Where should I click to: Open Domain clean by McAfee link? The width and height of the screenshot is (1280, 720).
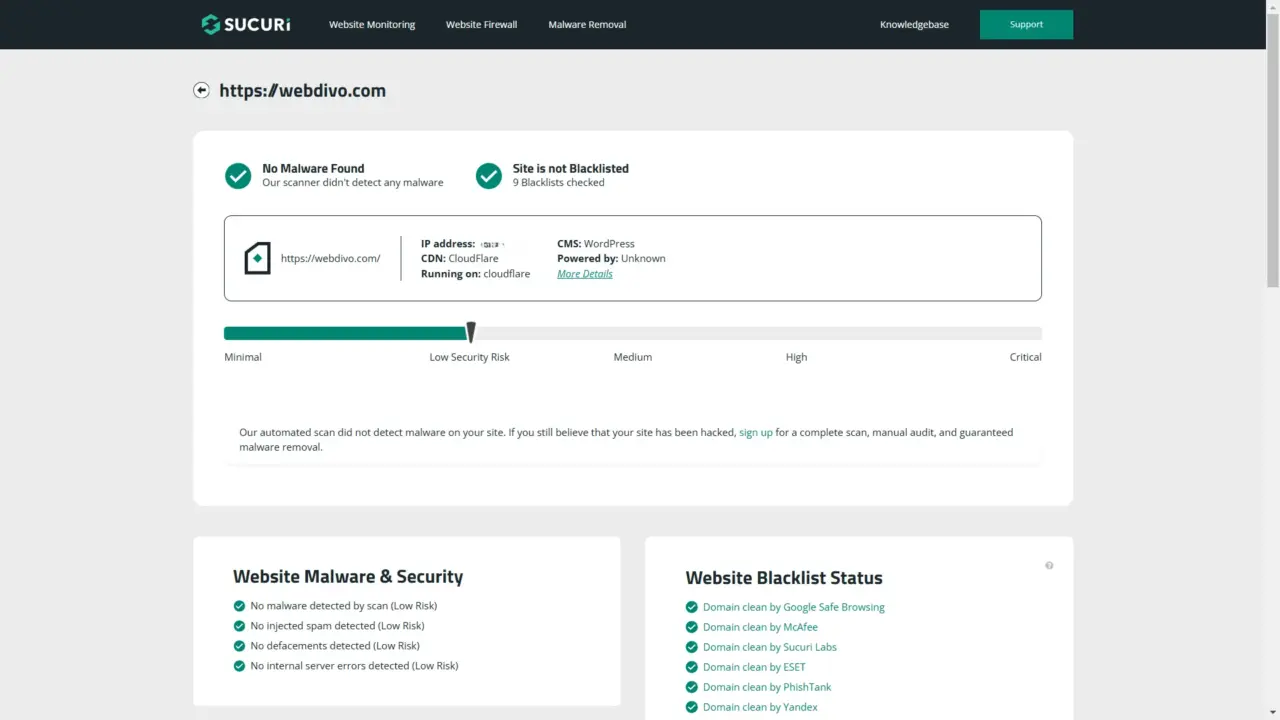760,627
